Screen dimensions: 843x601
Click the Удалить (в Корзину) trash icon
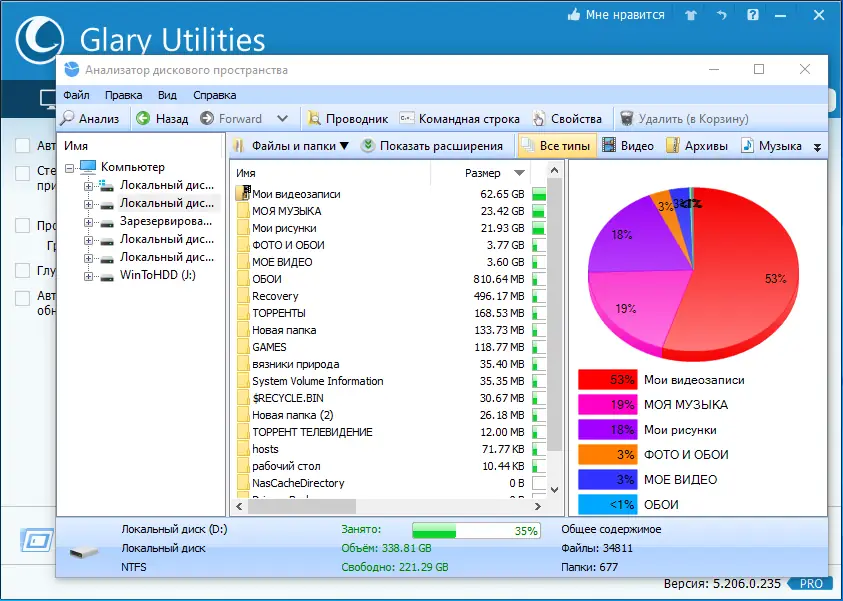[x=626, y=118]
